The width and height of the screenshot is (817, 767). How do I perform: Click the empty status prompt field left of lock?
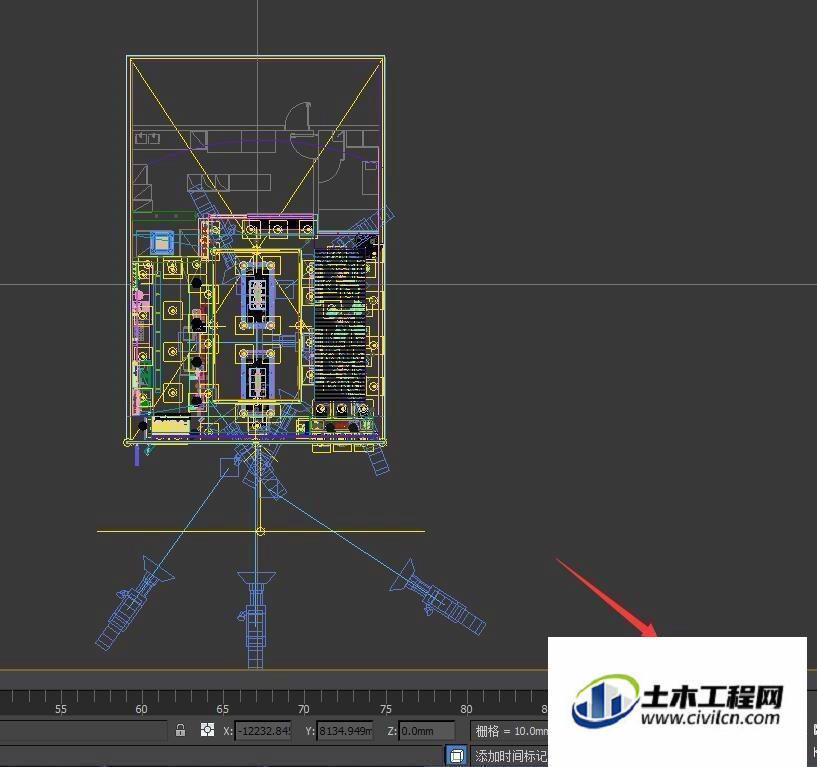click(x=83, y=731)
